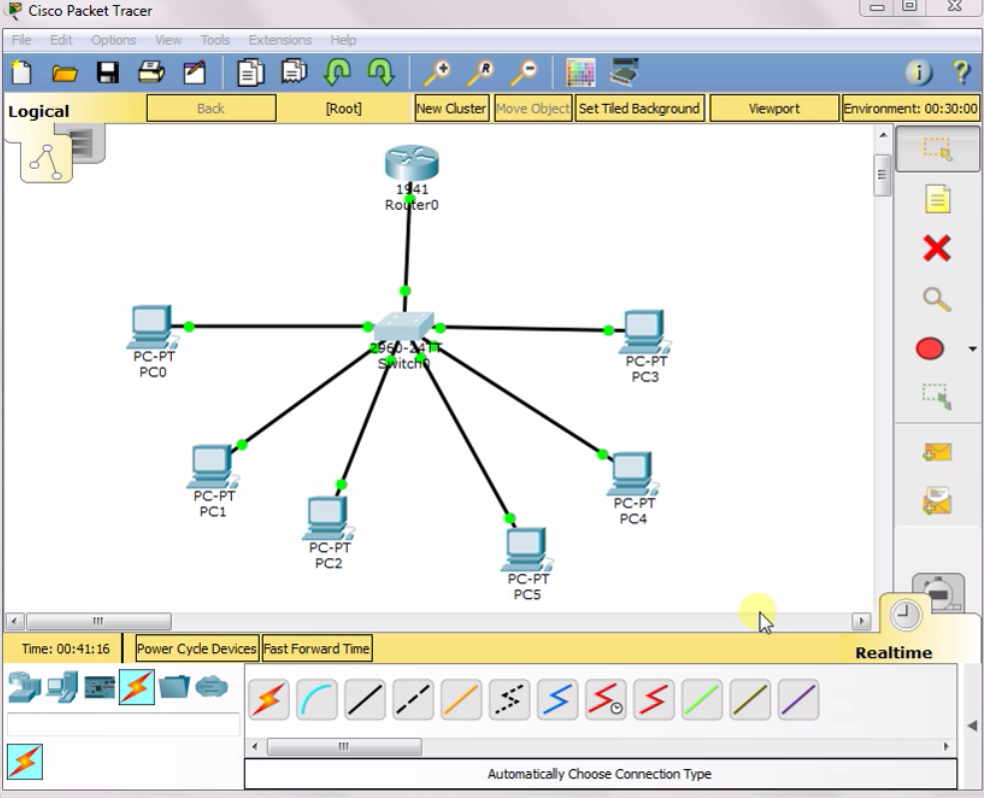Click Router0 on the workspace

[x=412, y=163]
